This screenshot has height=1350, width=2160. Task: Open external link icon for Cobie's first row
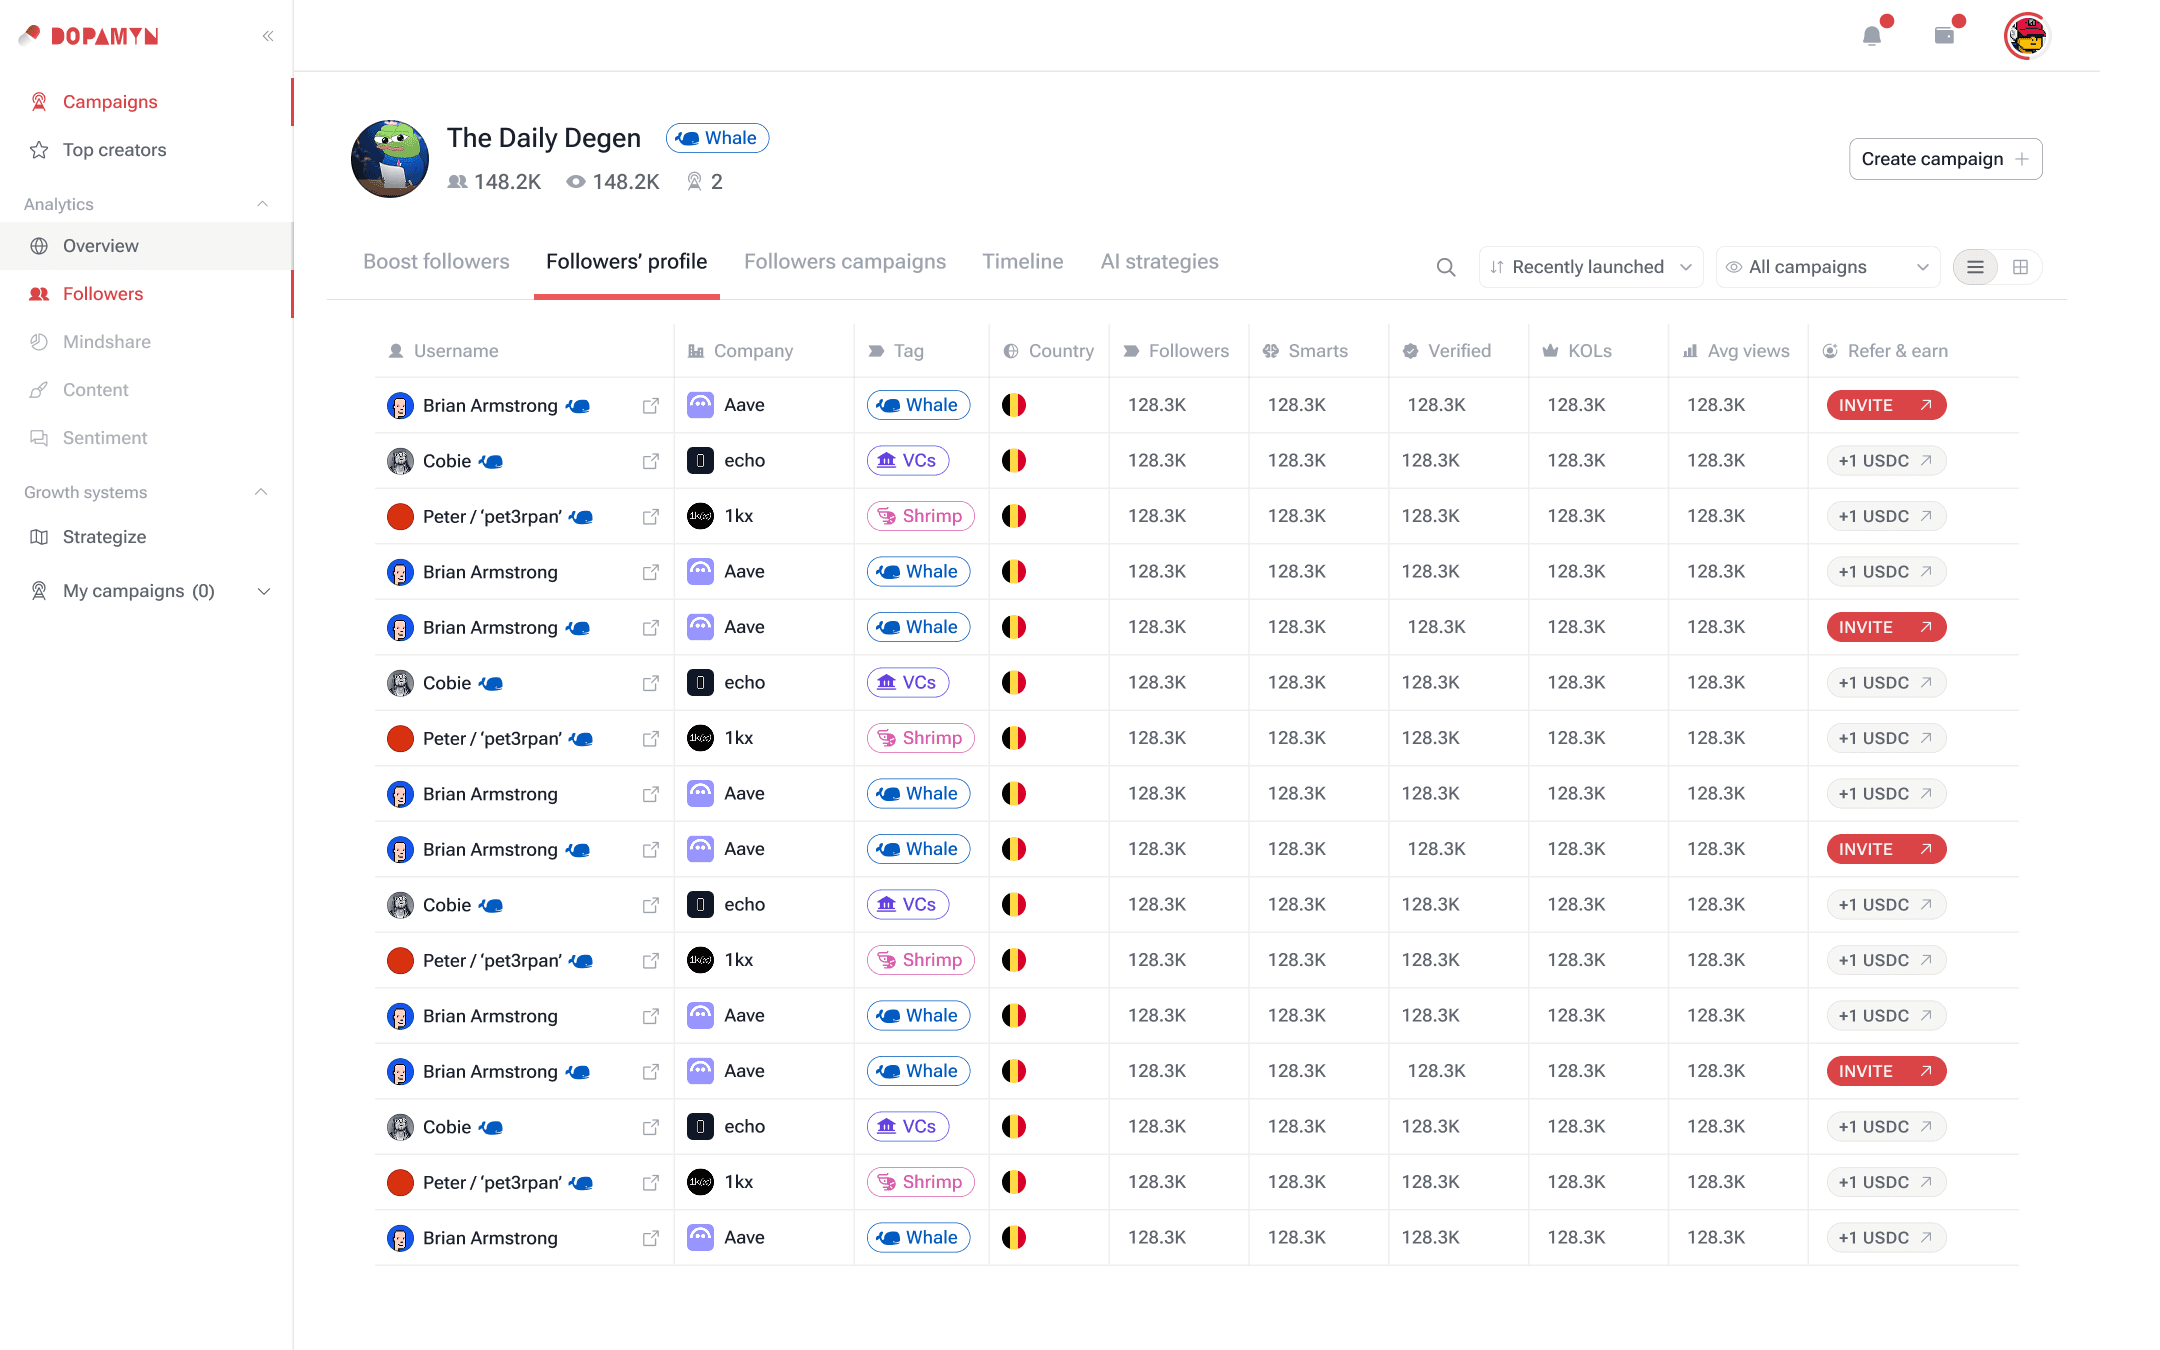click(x=651, y=461)
